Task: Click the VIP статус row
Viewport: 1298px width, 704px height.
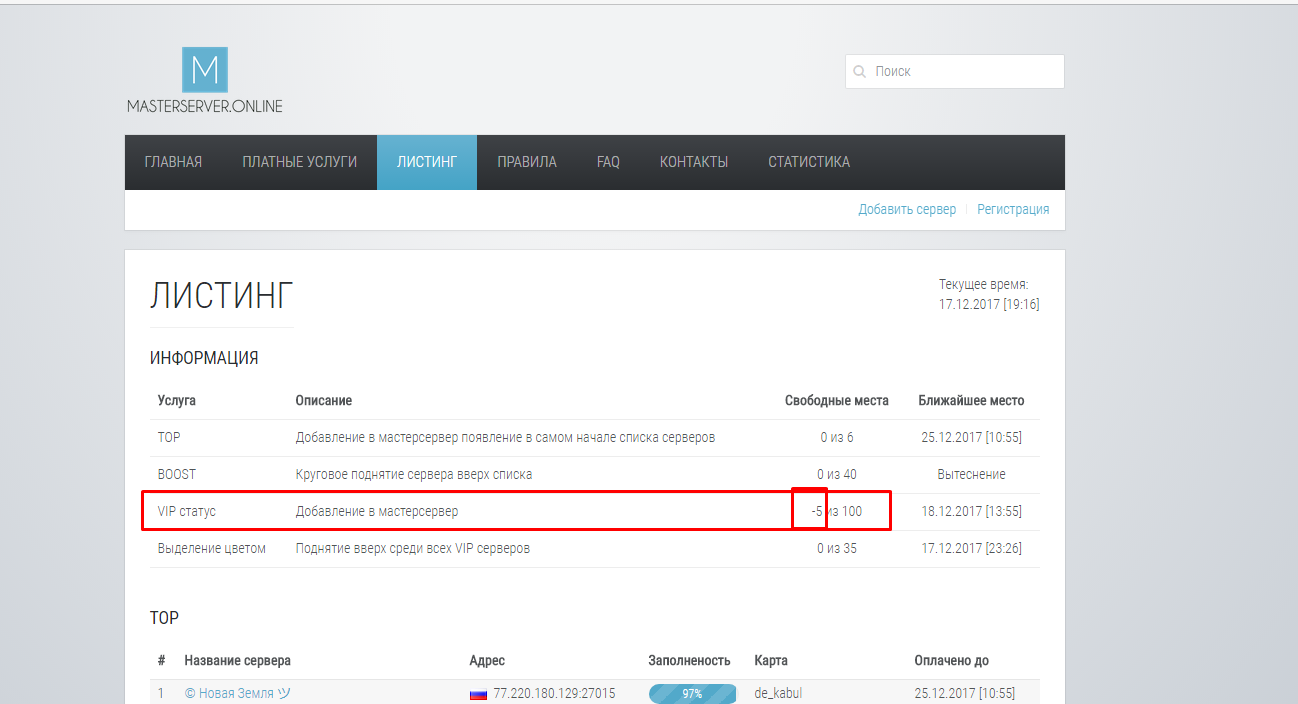Action: pos(595,511)
